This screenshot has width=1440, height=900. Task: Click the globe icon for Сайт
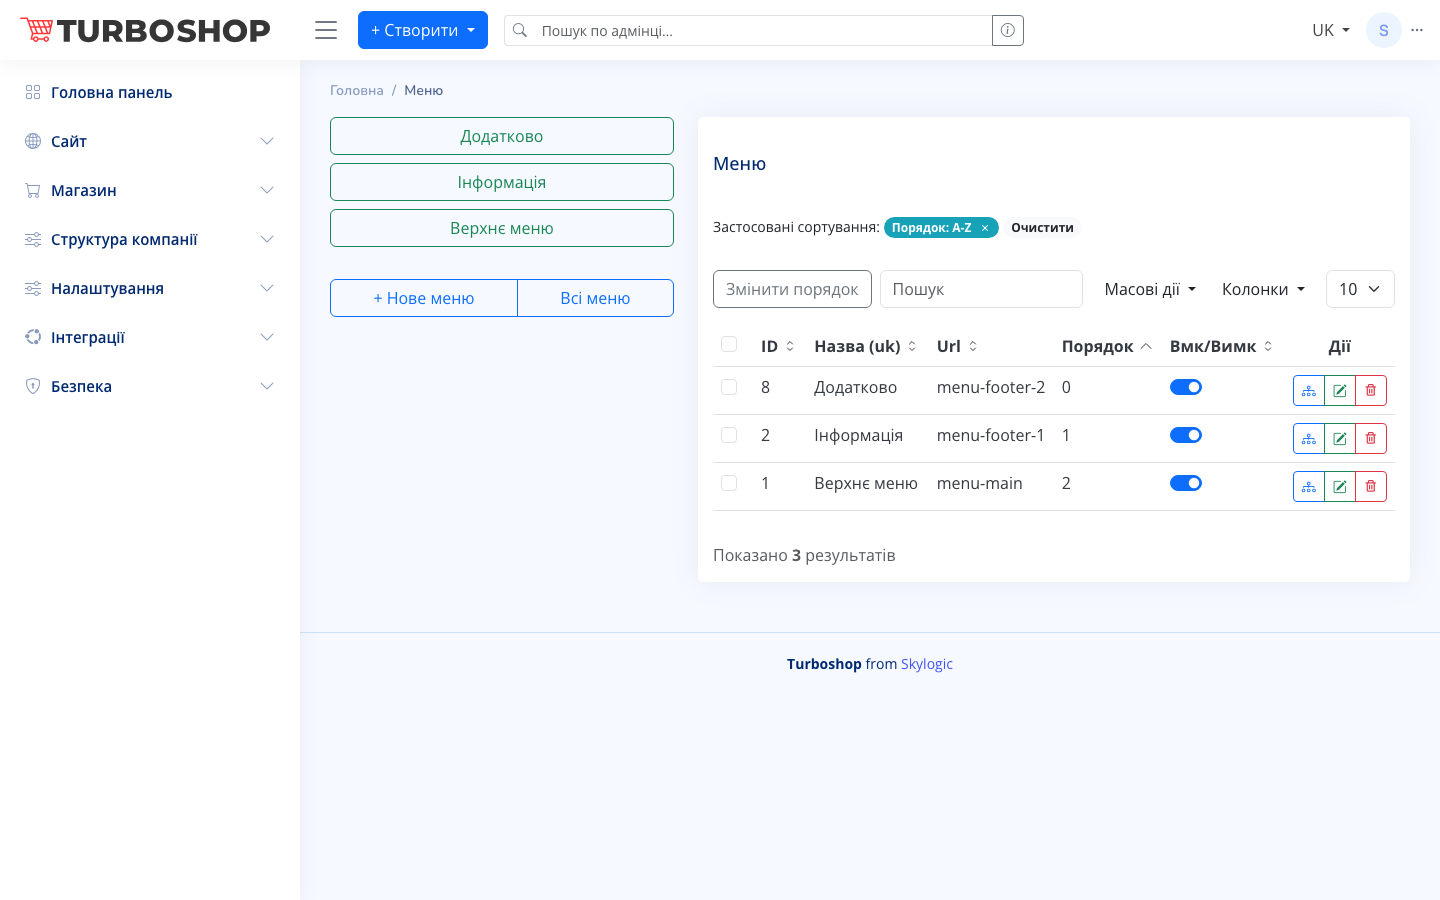click(33, 141)
